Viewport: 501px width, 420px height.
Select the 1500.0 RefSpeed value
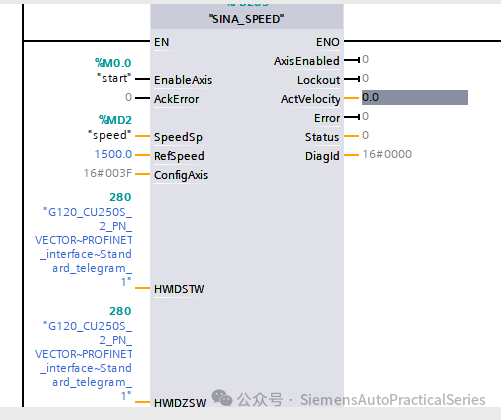[113, 154]
